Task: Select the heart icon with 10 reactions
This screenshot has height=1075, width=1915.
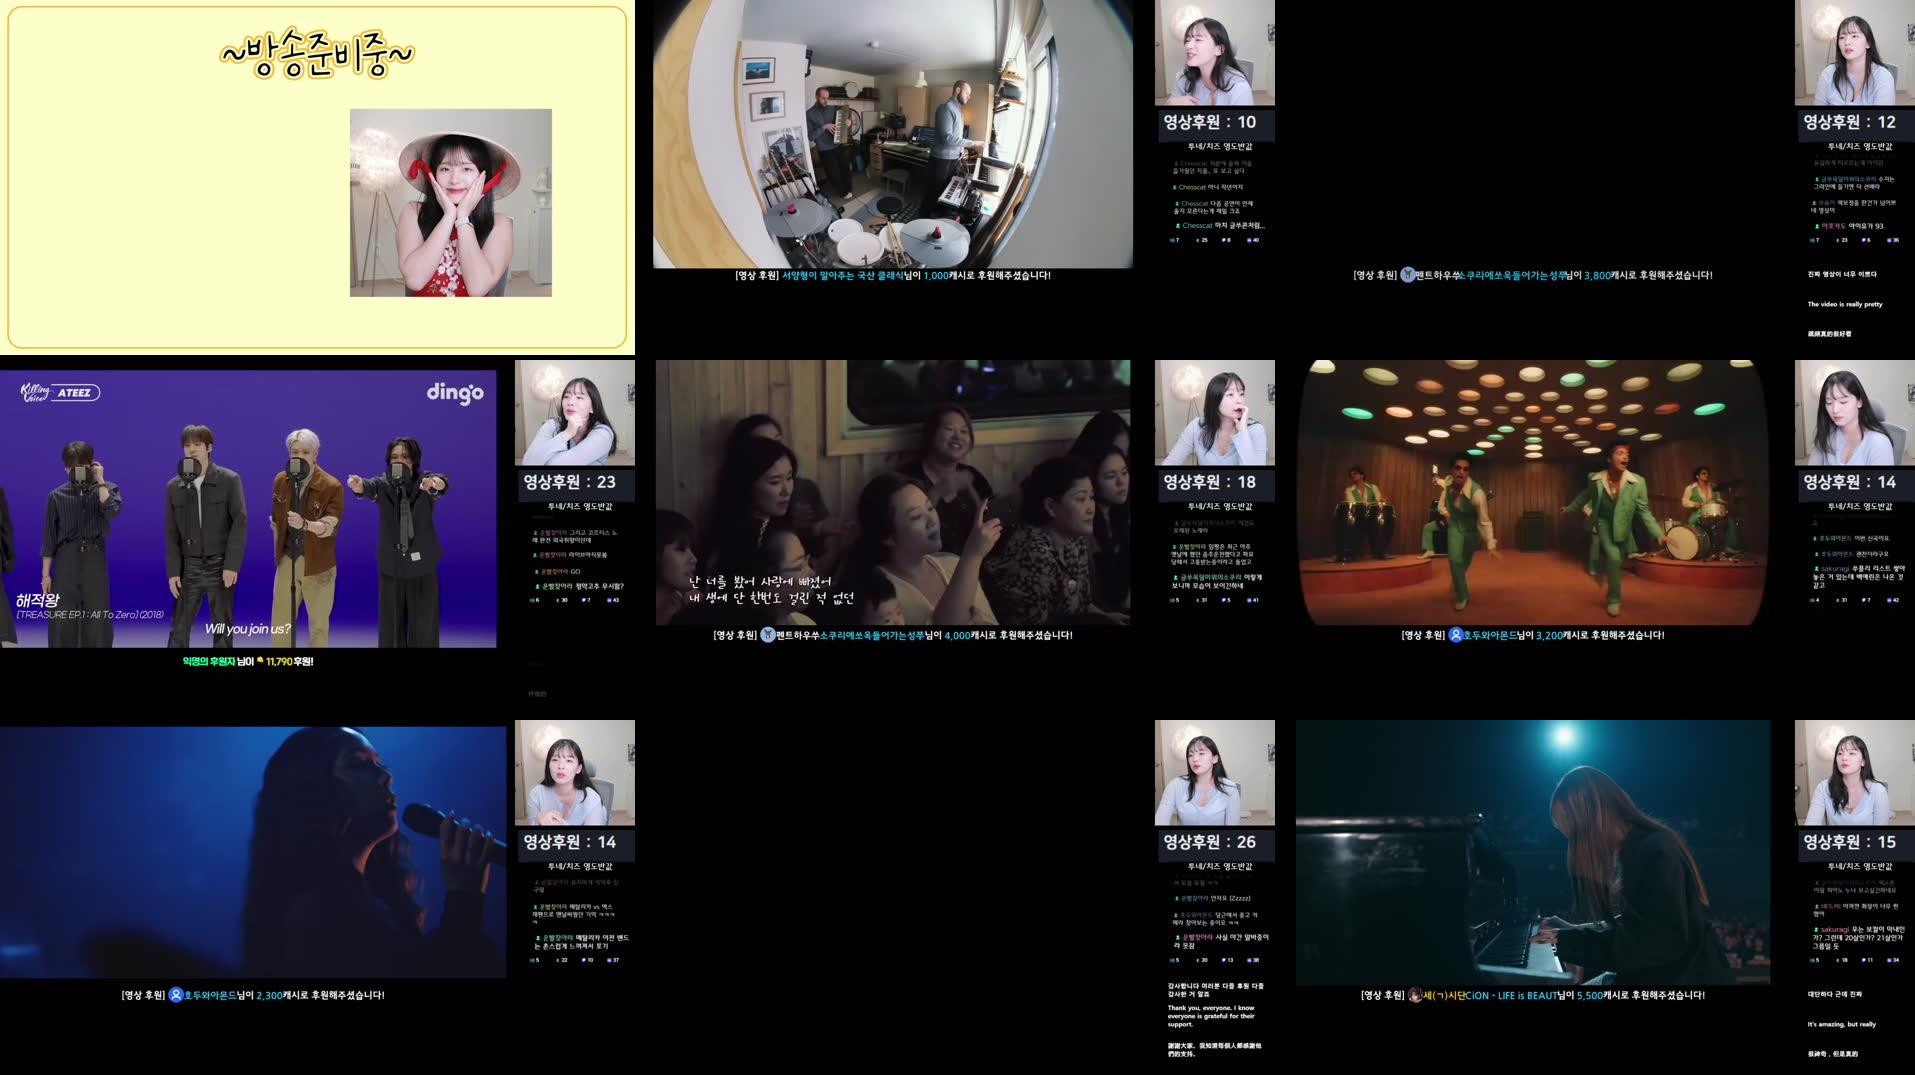Action: [584, 958]
